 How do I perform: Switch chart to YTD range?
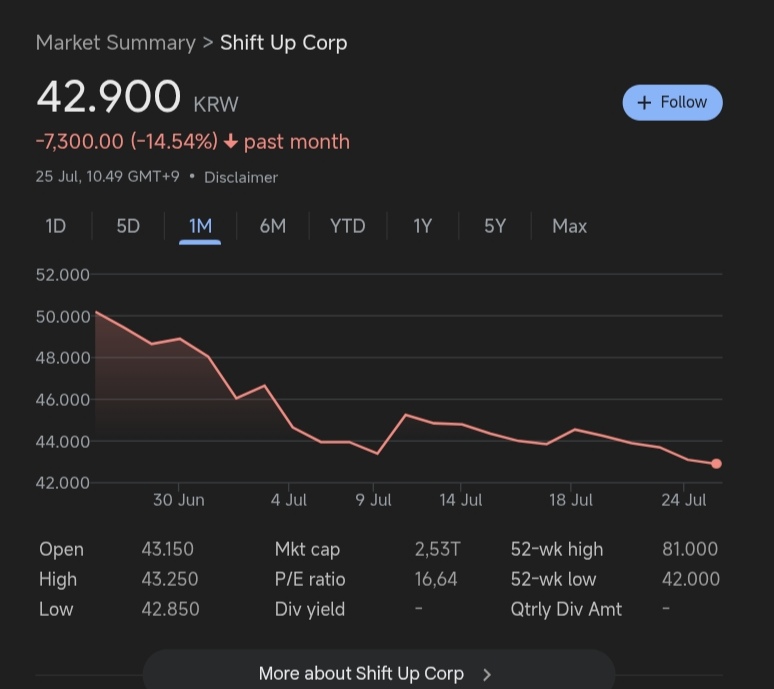[x=348, y=226]
